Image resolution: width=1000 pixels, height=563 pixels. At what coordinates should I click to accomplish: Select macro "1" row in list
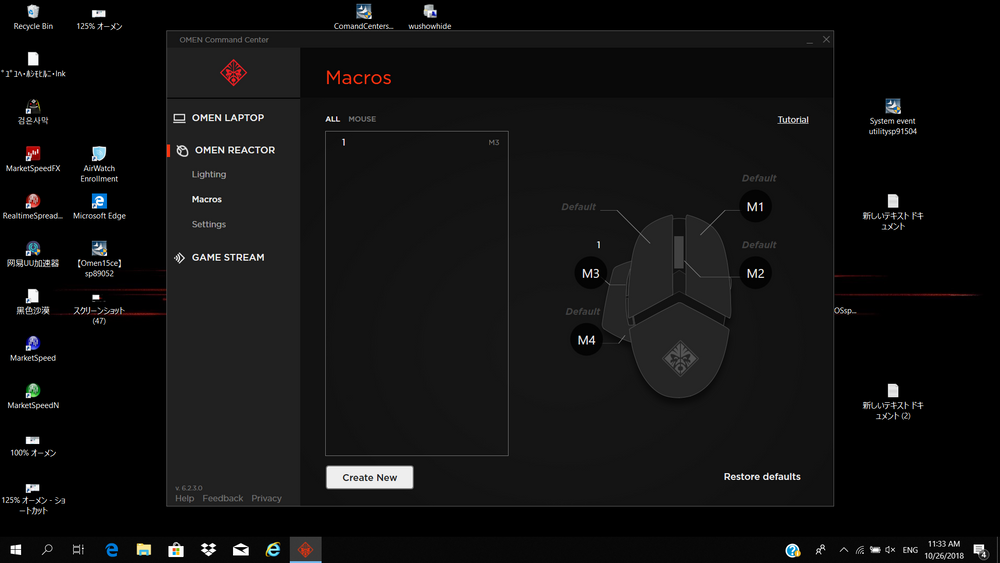point(416,142)
